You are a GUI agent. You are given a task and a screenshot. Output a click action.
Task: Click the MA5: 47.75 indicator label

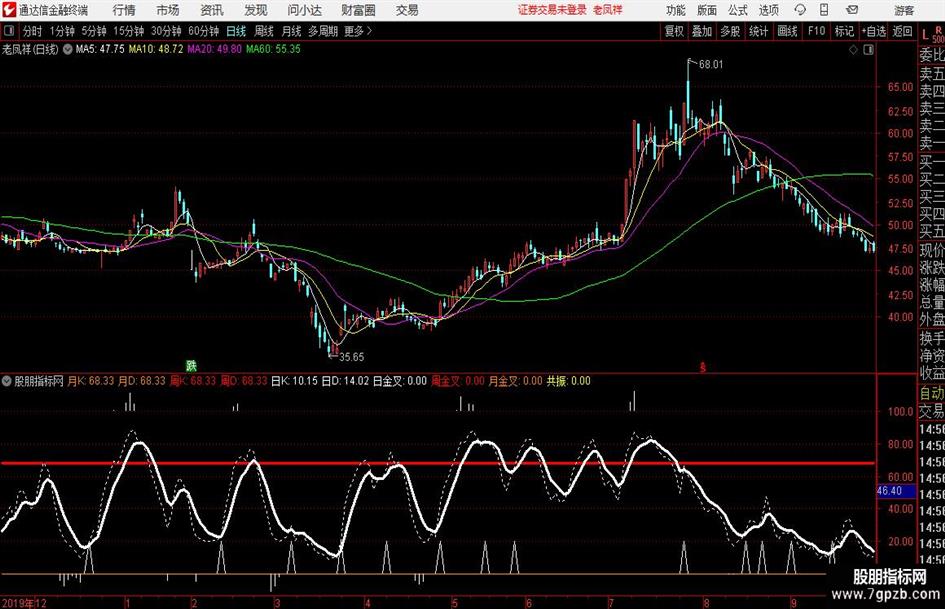(x=100, y=49)
